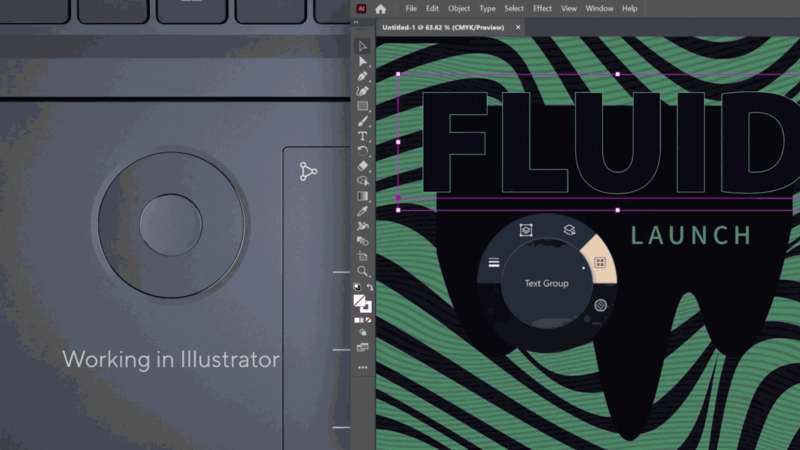800x450 pixels.
Task: Click the radial menu layers icon
Action: (569, 230)
